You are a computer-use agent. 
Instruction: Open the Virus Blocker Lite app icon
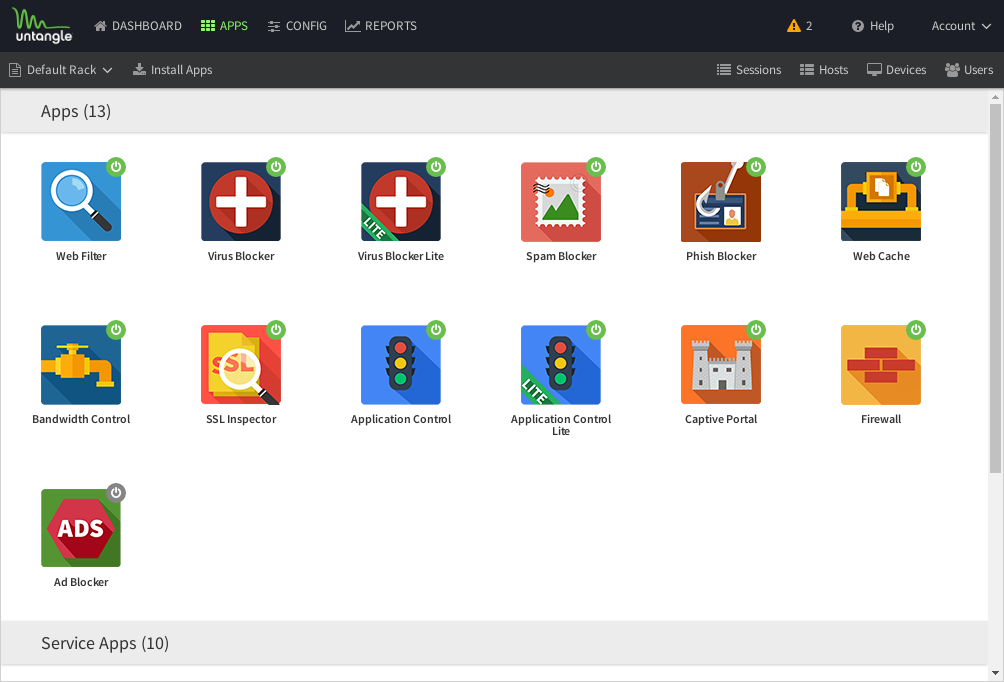tap(401, 202)
